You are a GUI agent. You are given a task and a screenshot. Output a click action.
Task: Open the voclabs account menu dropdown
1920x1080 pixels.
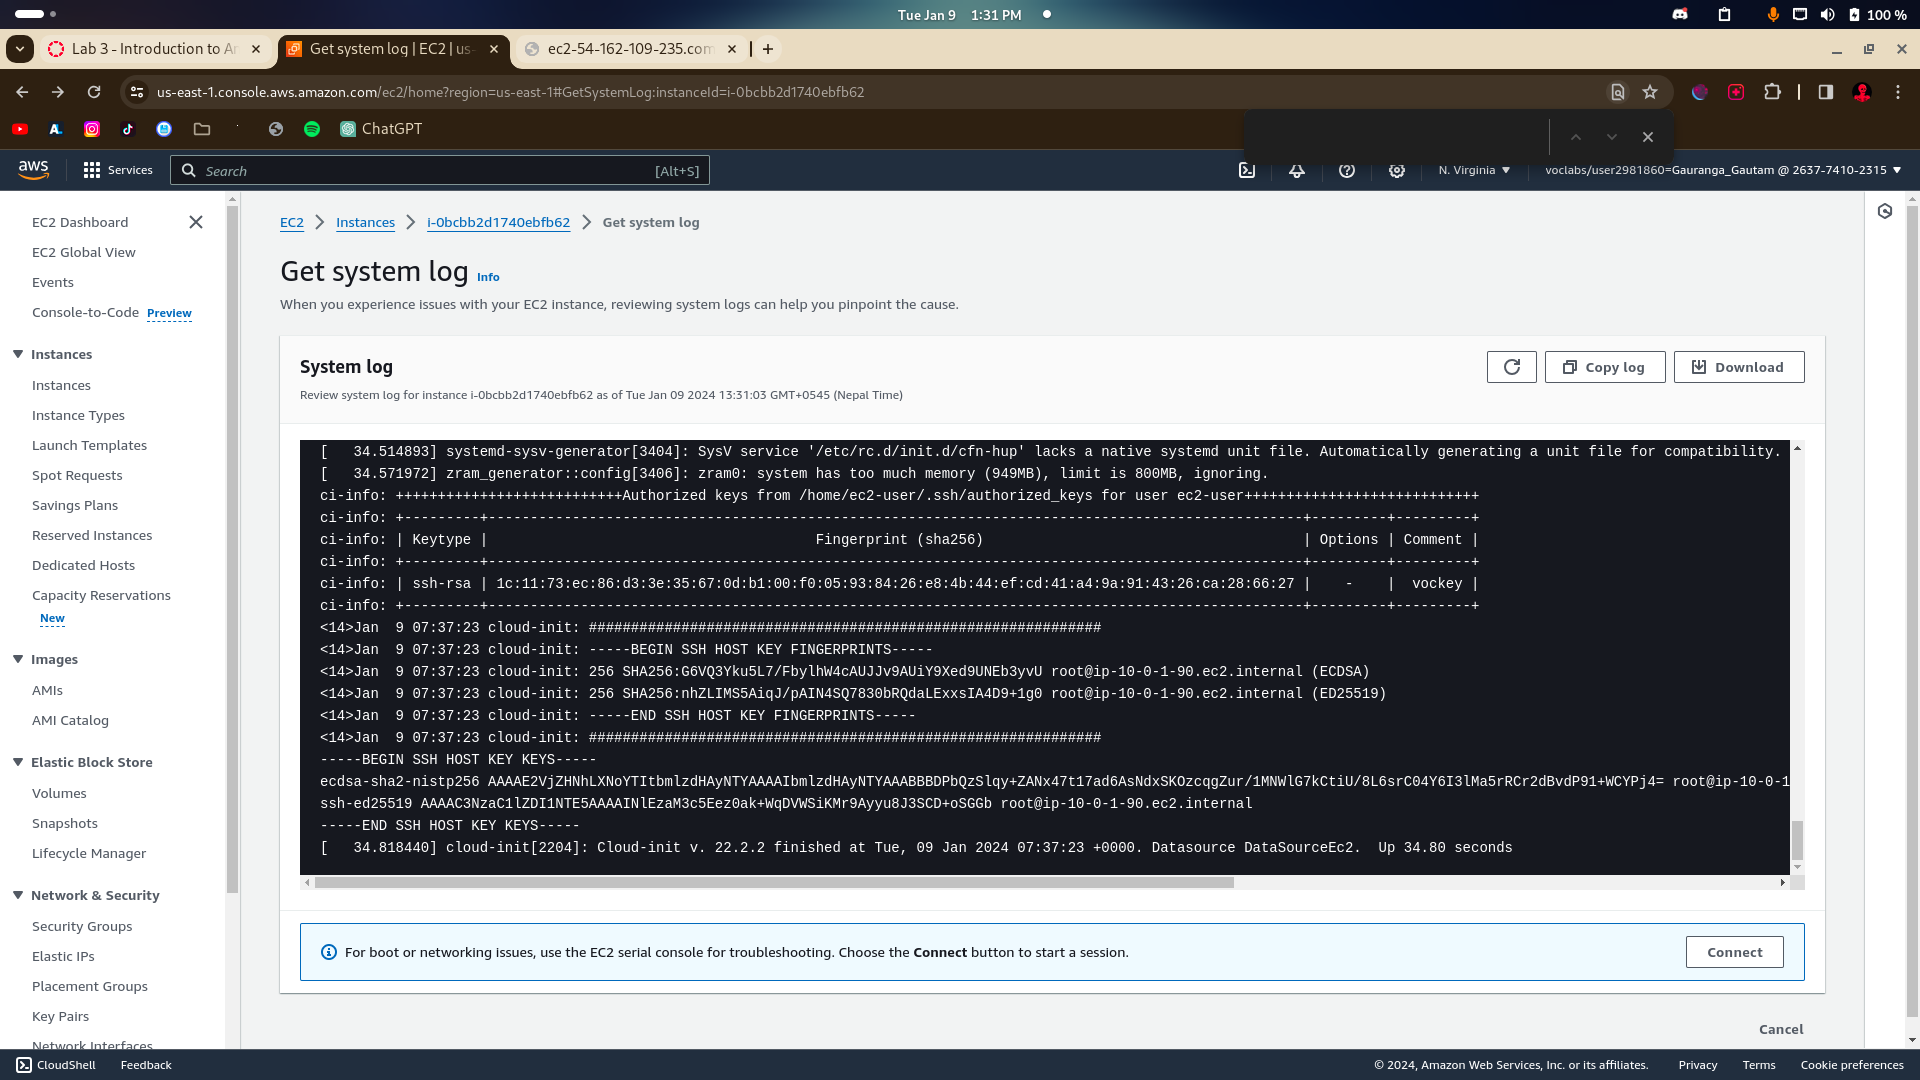[1722, 170]
